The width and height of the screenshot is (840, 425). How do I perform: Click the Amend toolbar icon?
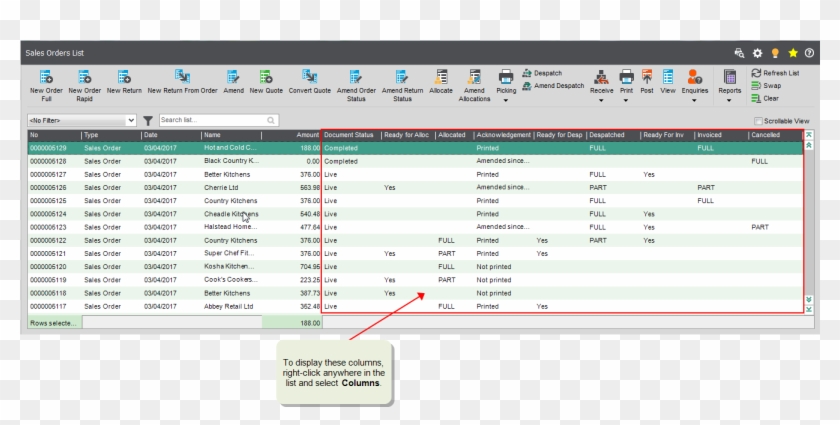[x=233, y=77]
